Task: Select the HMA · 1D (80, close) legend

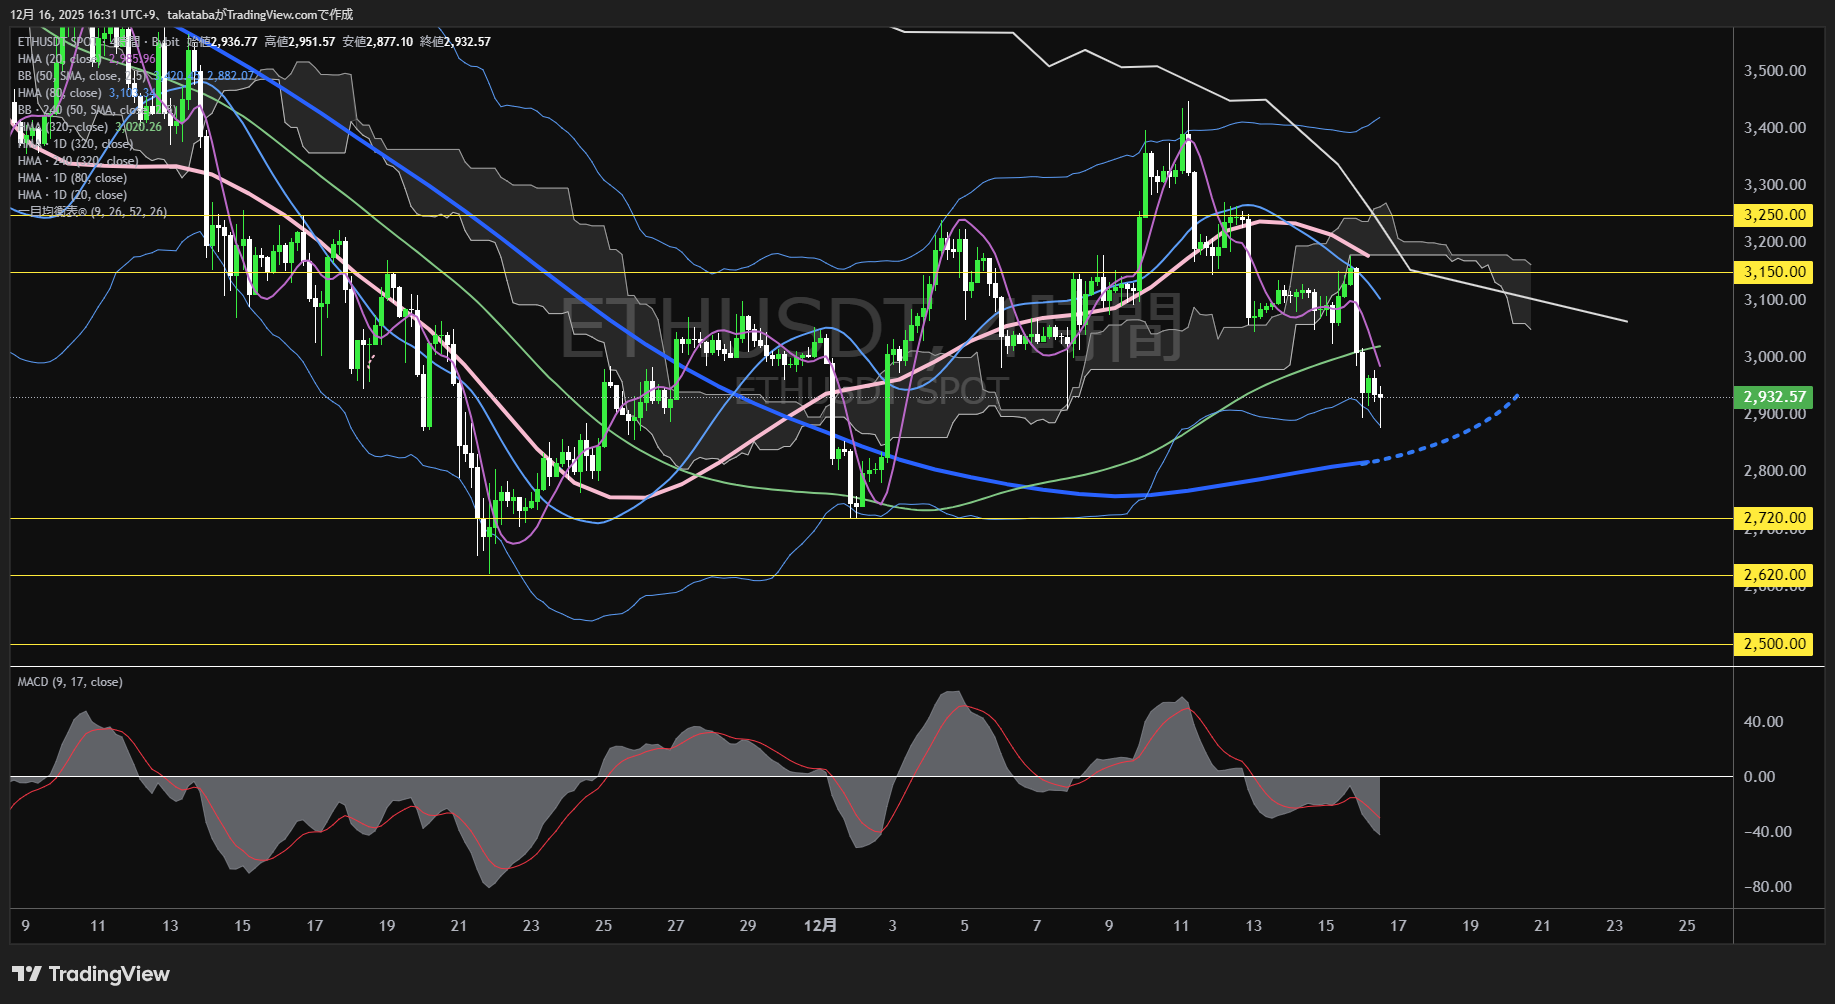Action: [x=72, y=178]
